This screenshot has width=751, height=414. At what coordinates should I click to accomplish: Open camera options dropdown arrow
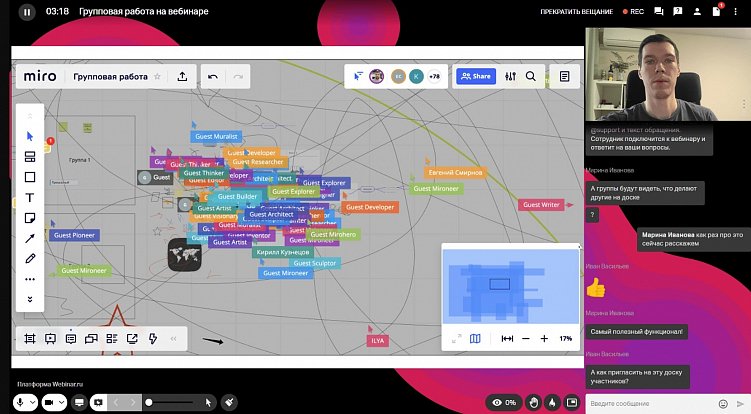(61, 402)
